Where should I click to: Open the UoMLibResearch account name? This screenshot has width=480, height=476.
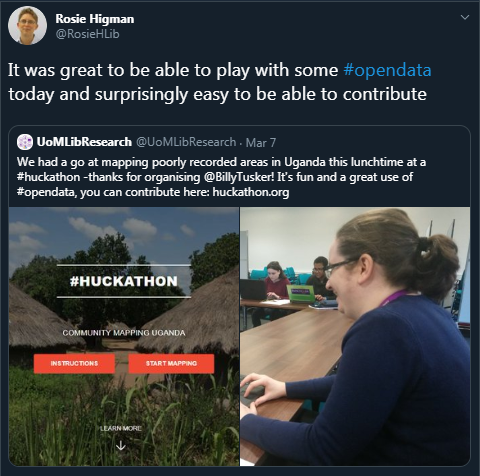pos(84,142)
